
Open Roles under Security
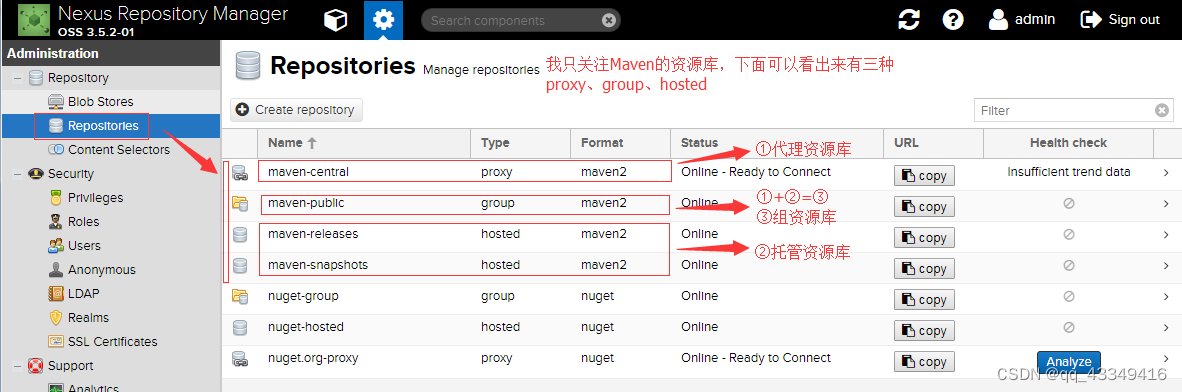coord(83,222)
